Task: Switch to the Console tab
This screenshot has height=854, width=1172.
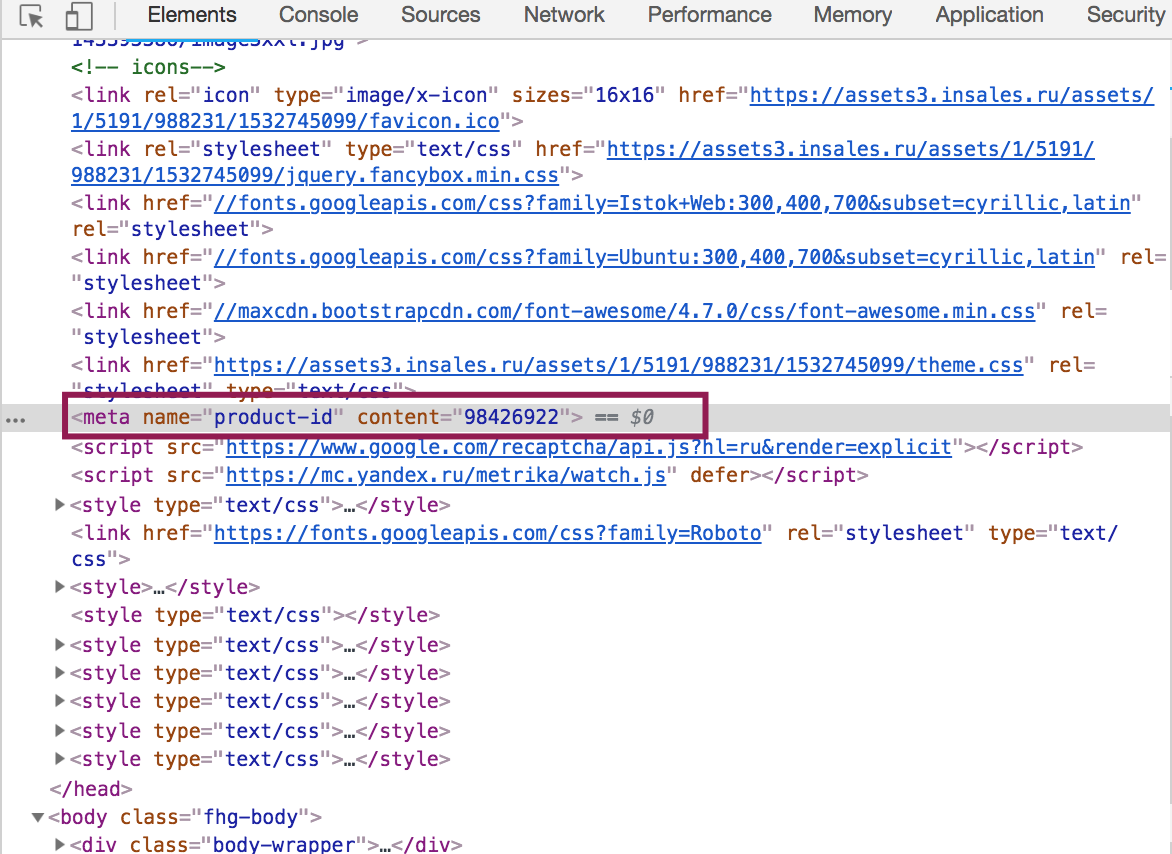Action: pos(318,15)
